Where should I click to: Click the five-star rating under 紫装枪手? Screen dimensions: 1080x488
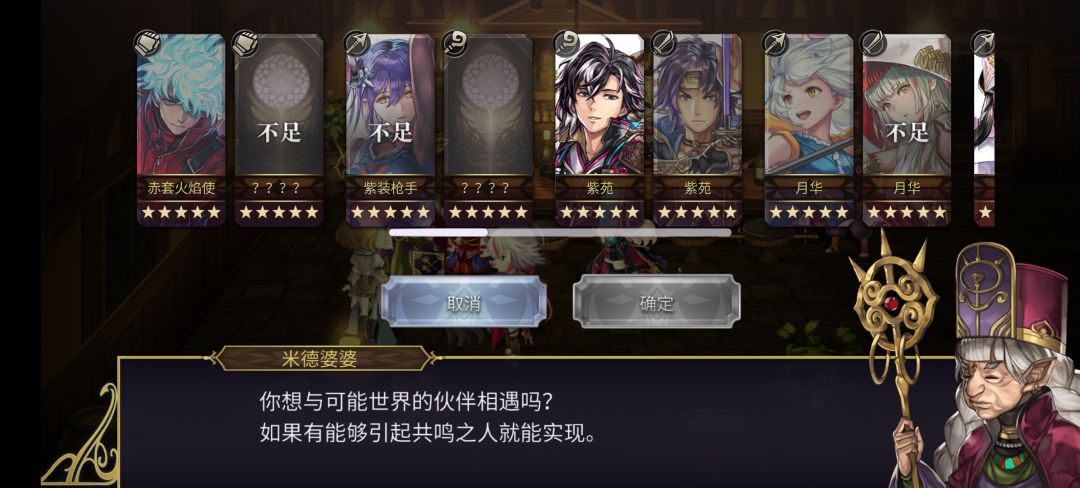[x=391, y=212]
